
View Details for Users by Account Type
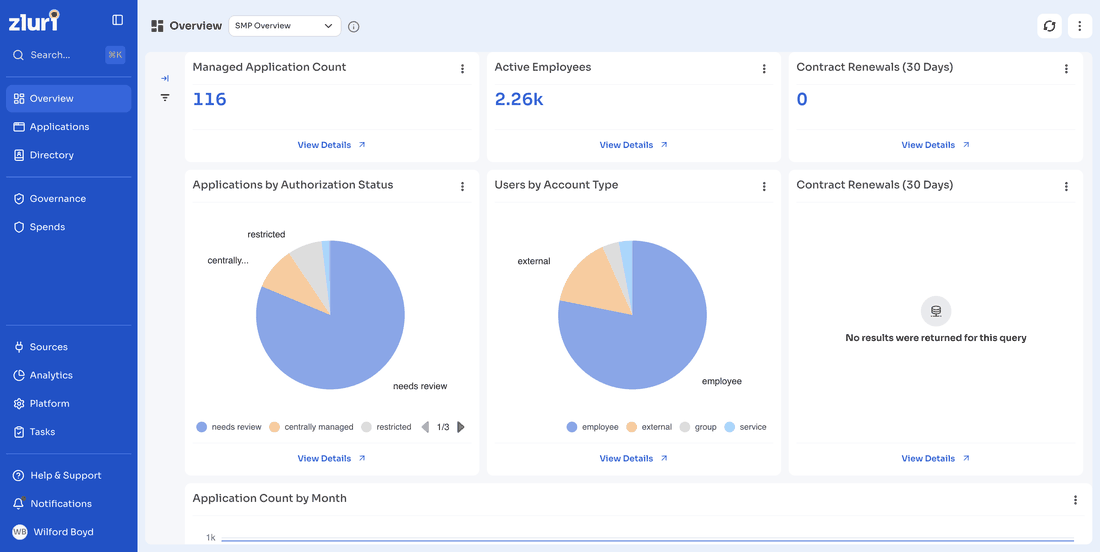coord(633,459)
